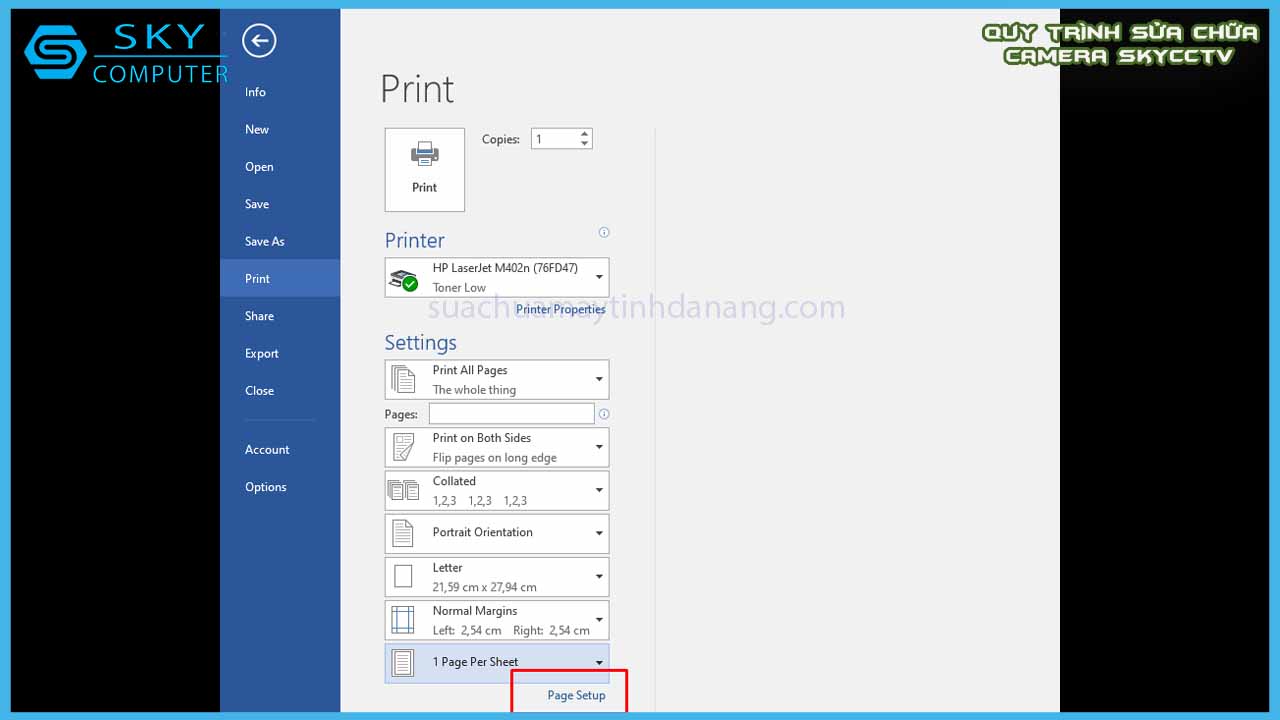The height and width of the screenshot is (720, 1280).
Task: Click the Print All Pages icon
Action: click(403, 380)
